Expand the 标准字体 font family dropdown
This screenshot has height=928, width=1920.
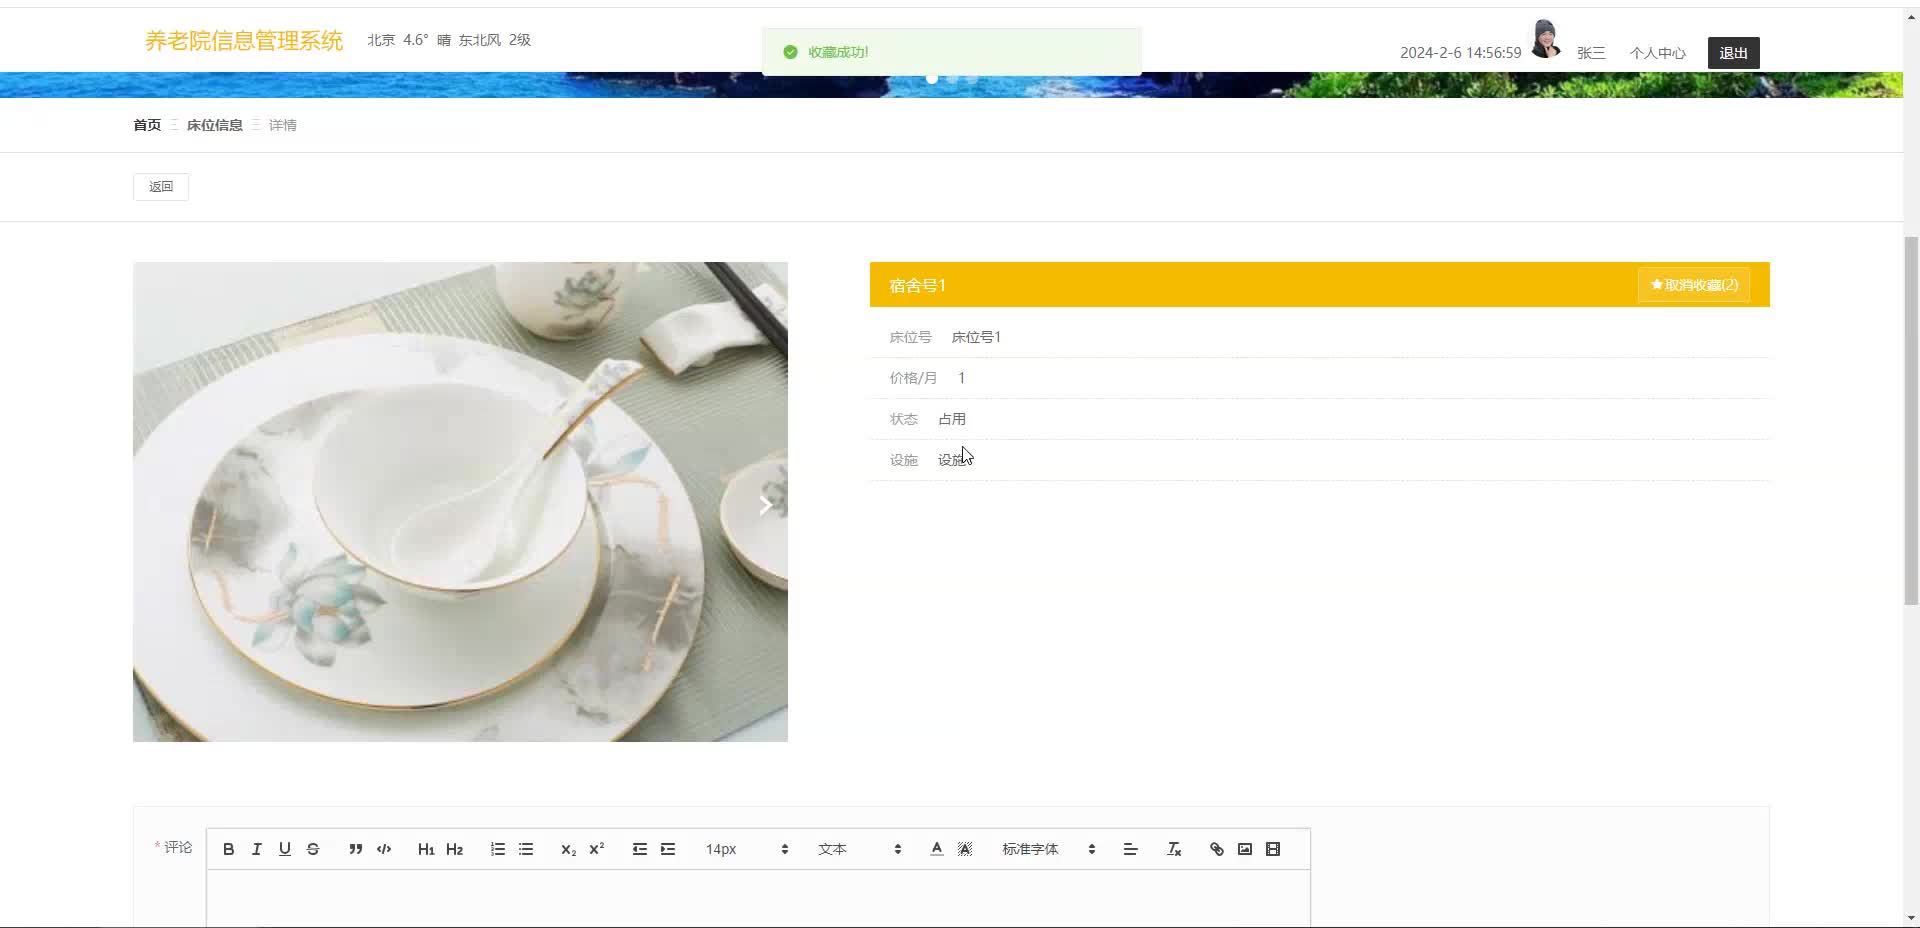pos(1045,849)
